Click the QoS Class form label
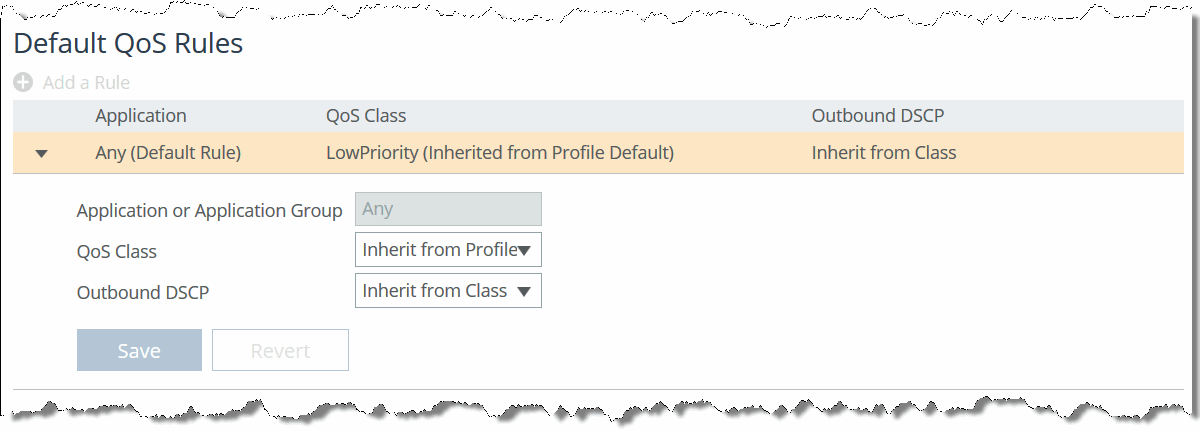1200x431 pixels. tap(117, 252)
